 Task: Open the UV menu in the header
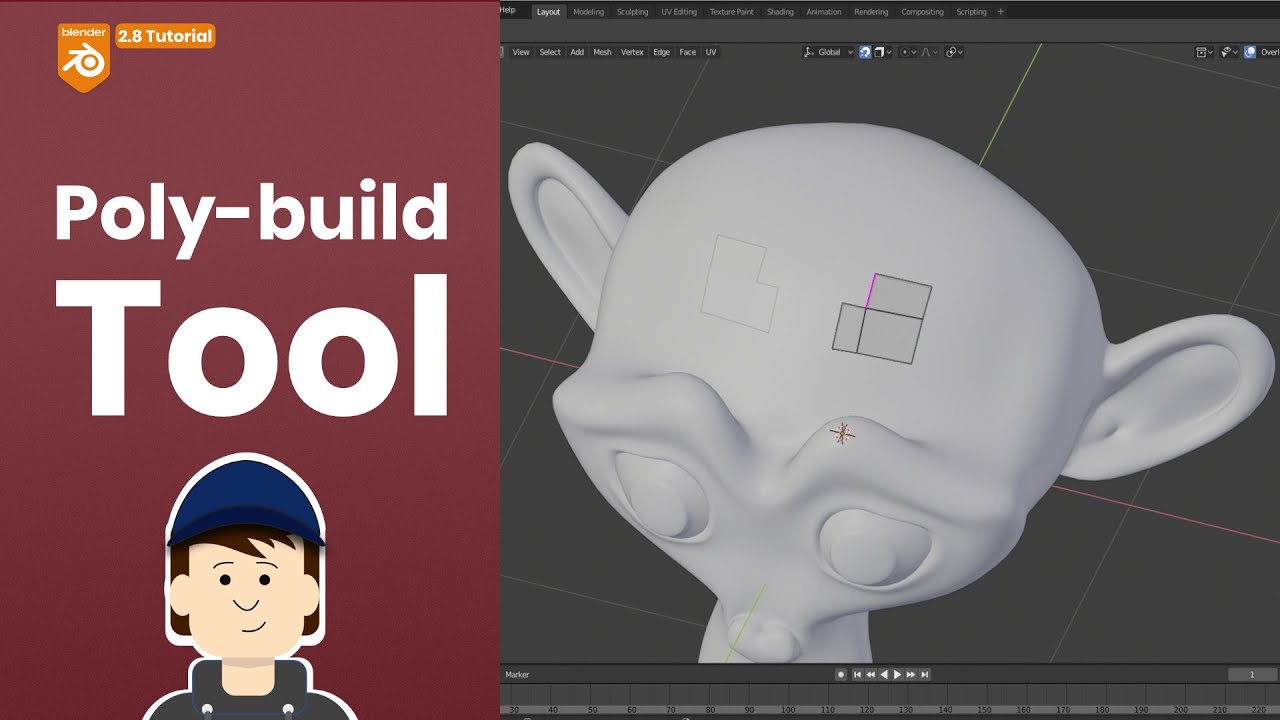pos(711,52)
